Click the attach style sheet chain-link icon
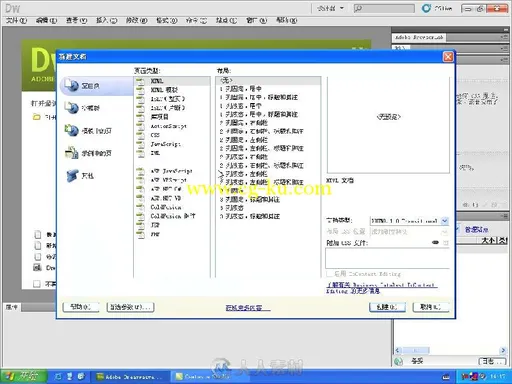The height and width of the screenshot is (384, 512). pyautogui.click(x=435, y=242)
